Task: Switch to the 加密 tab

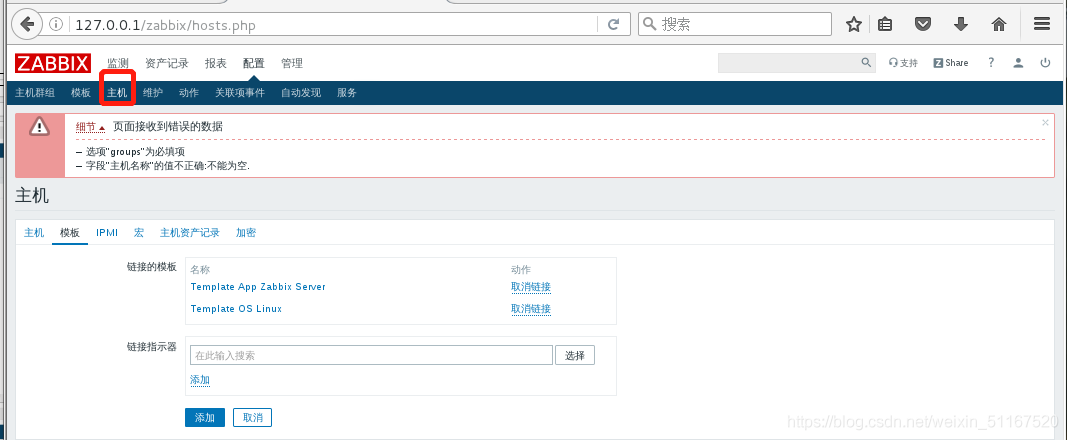Action: 246,233
